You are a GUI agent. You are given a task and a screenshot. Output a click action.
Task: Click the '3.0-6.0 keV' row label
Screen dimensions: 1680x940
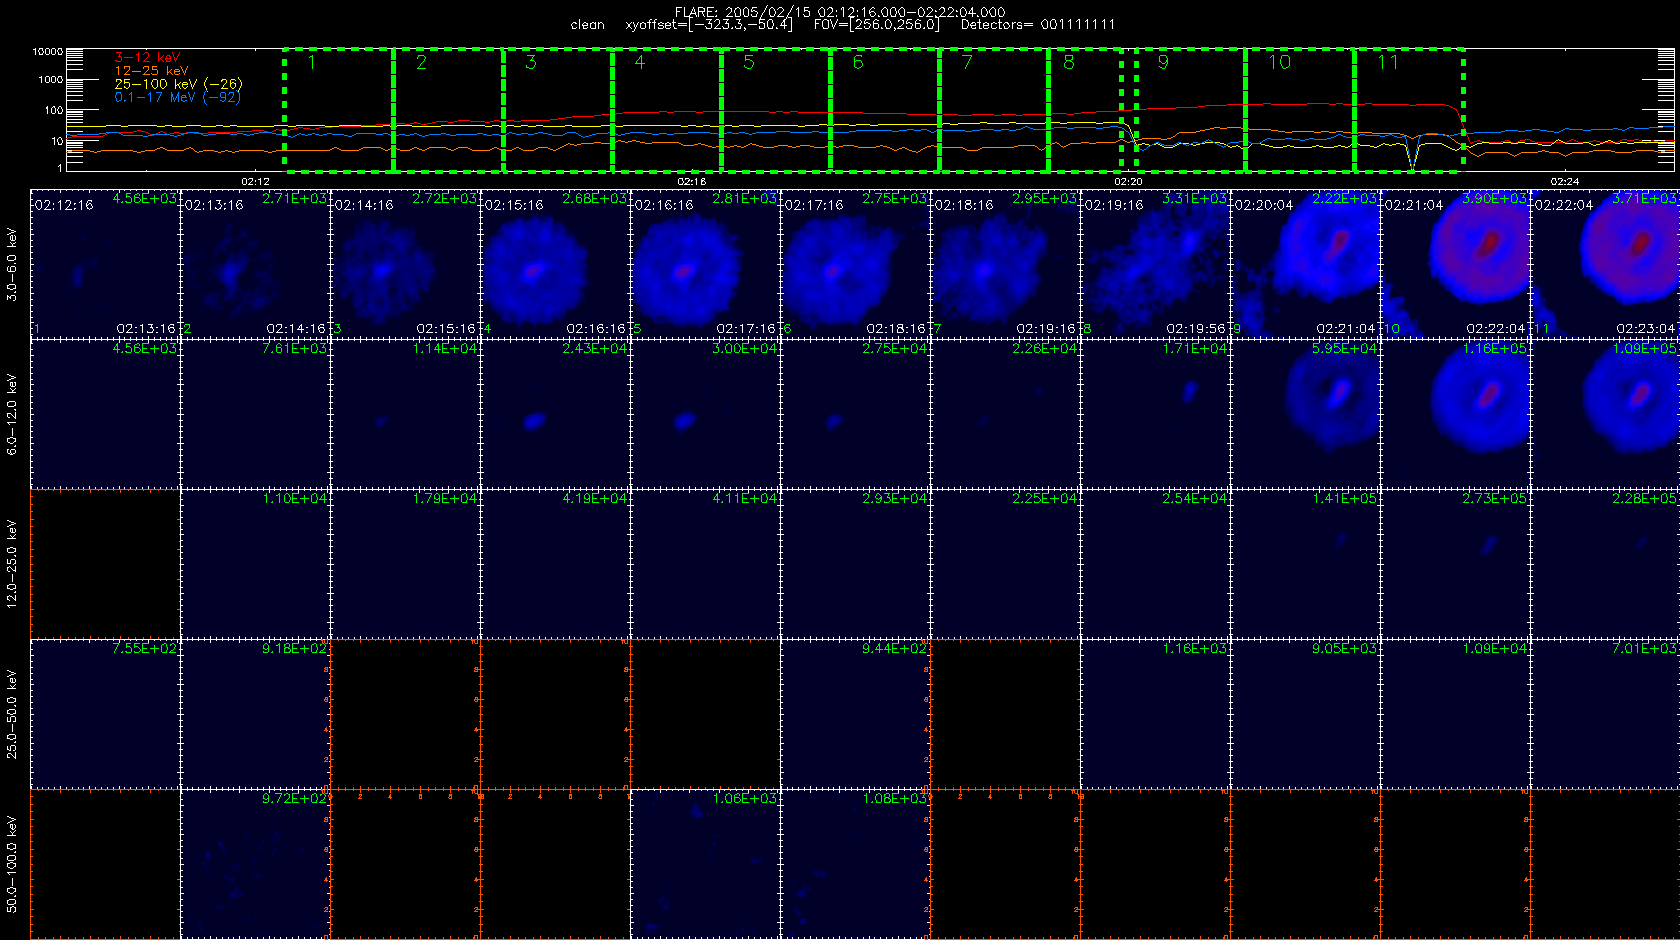pyautogui.click(x=12, y=264)
